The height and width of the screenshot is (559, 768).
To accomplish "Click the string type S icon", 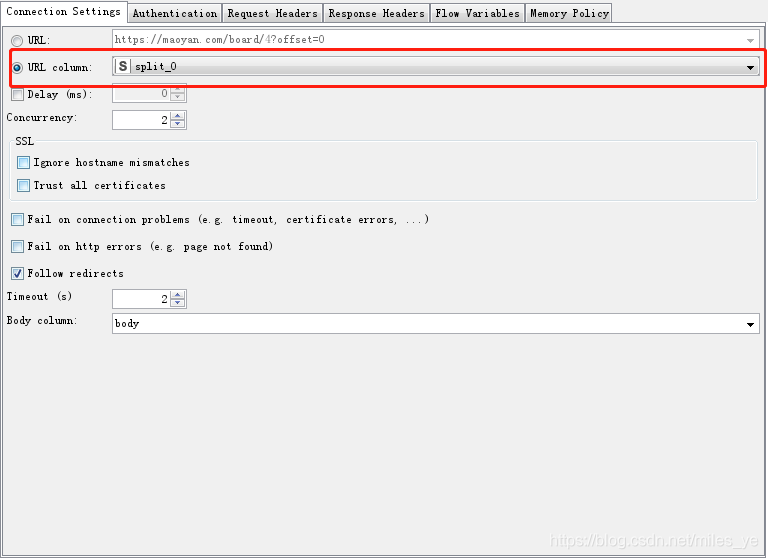I will coord(123,66).
